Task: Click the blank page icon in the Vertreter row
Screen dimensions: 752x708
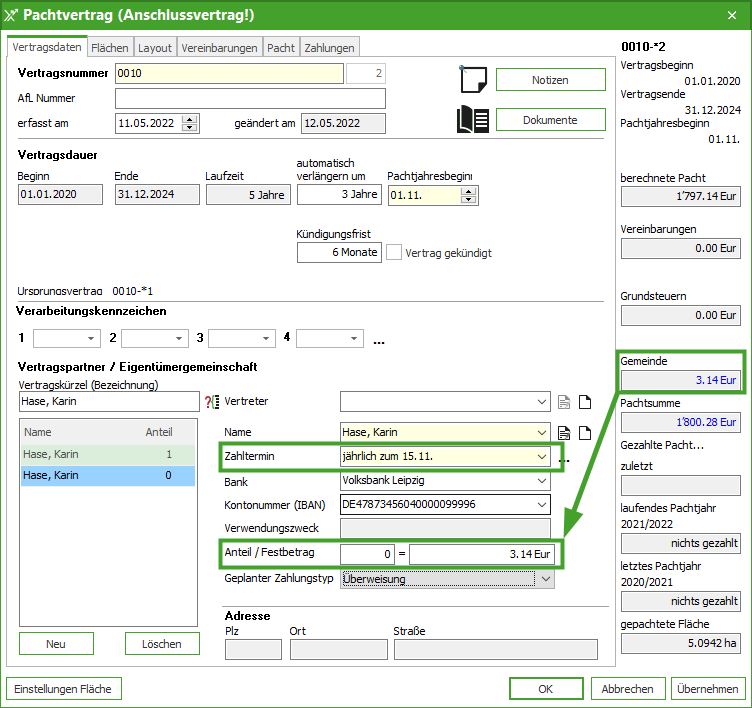Action: coord(586,403)
